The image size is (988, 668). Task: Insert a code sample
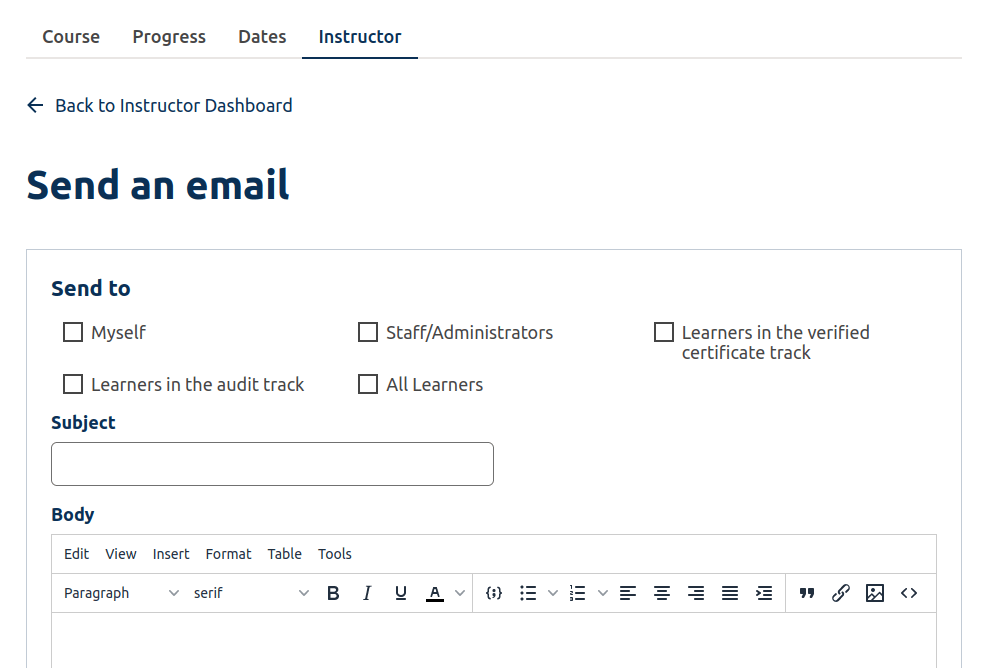pos(493,593)
